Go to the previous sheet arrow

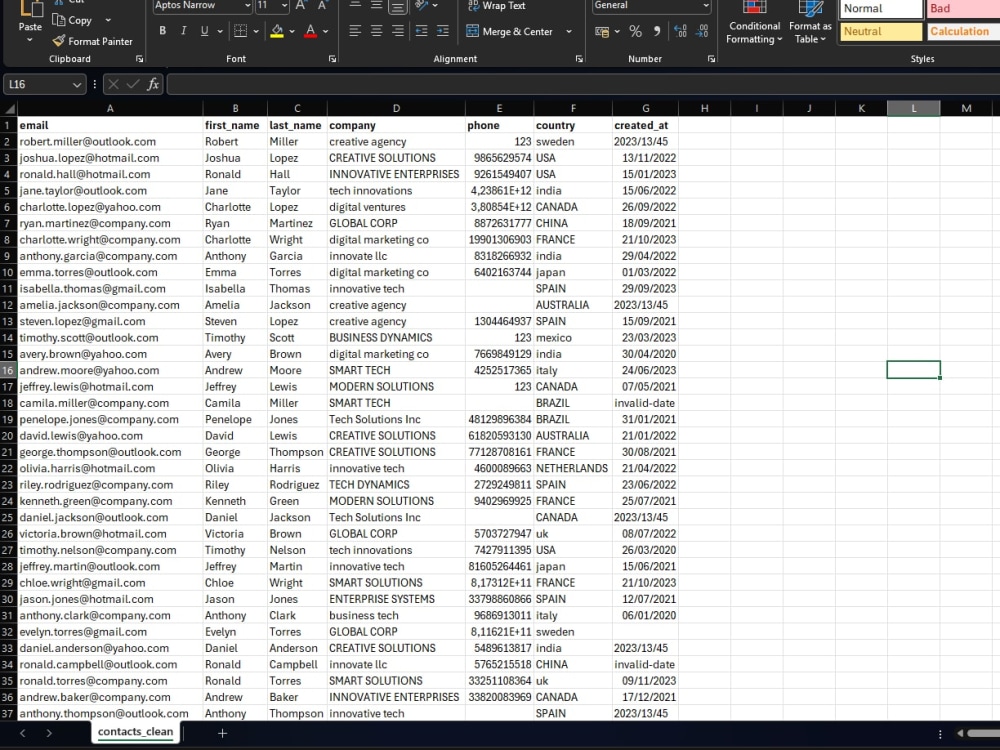[22, 733]
